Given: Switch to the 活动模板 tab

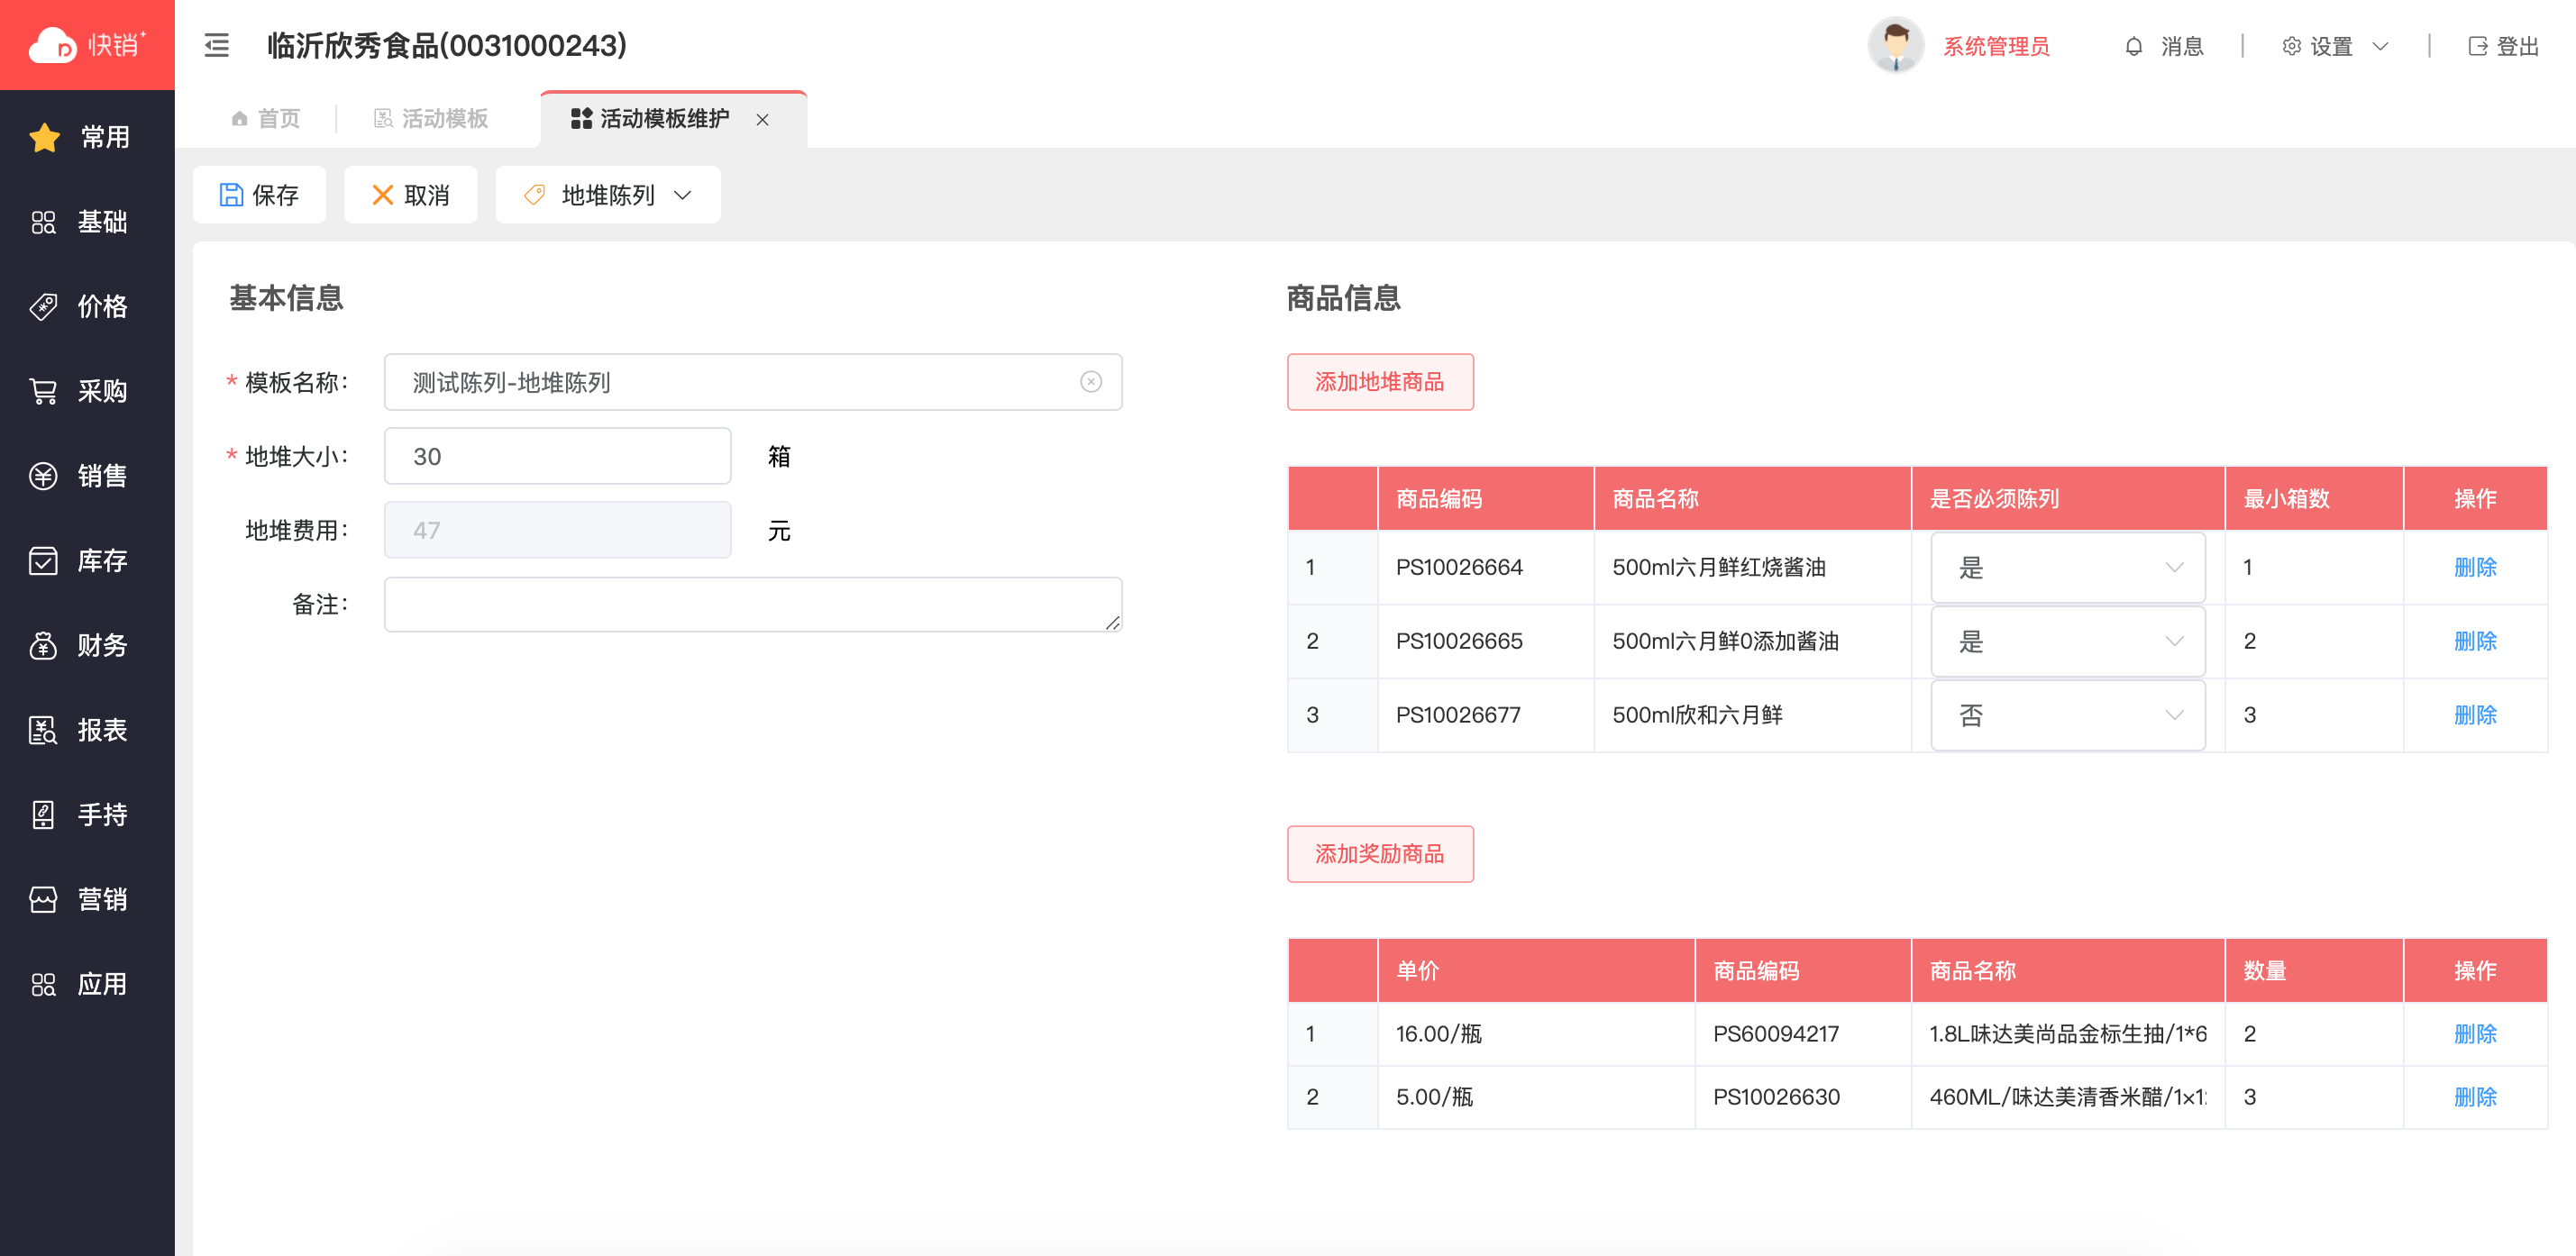Looking at the screenshot, I should pyautogui.click(x=431, y=119).
